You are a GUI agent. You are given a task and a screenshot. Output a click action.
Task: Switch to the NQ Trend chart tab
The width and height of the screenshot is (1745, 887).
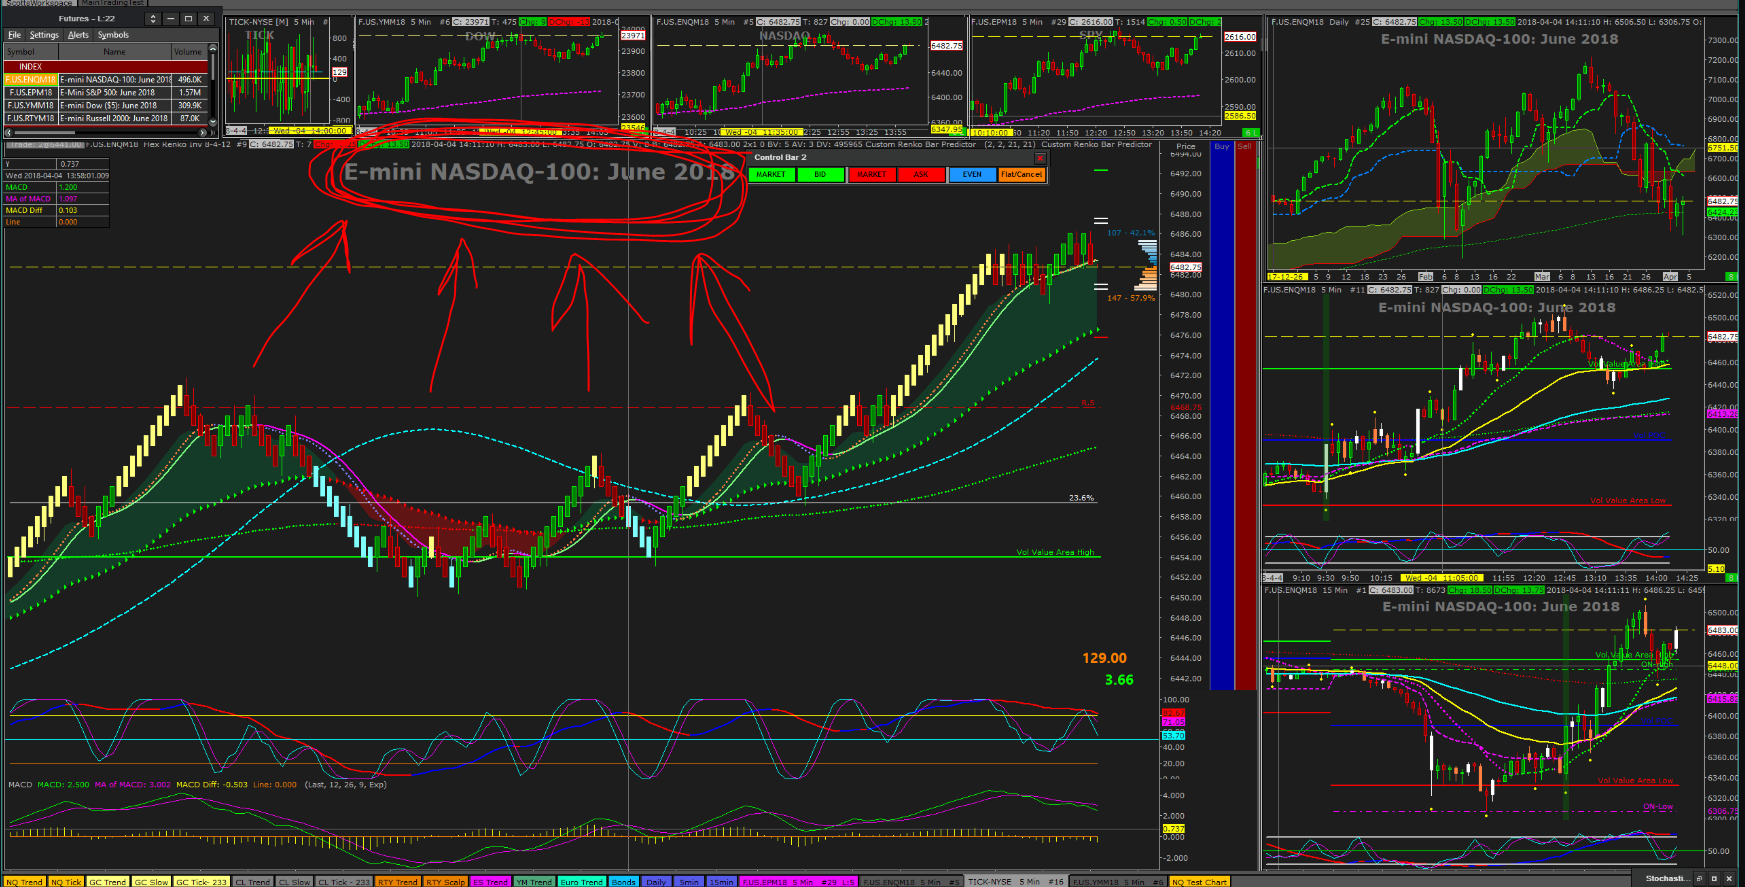[x=25, y=882]
